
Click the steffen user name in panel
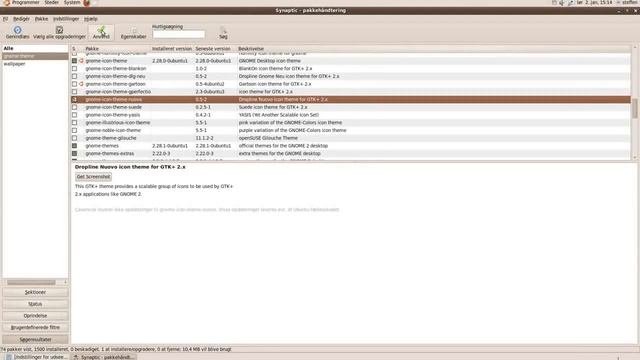point(629,2)
